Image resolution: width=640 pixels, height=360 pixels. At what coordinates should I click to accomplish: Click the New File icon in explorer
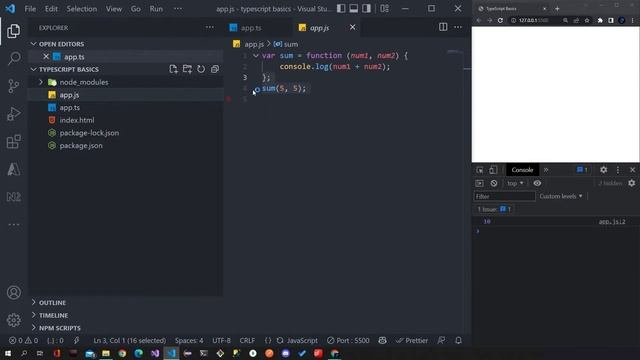[173, 69]
